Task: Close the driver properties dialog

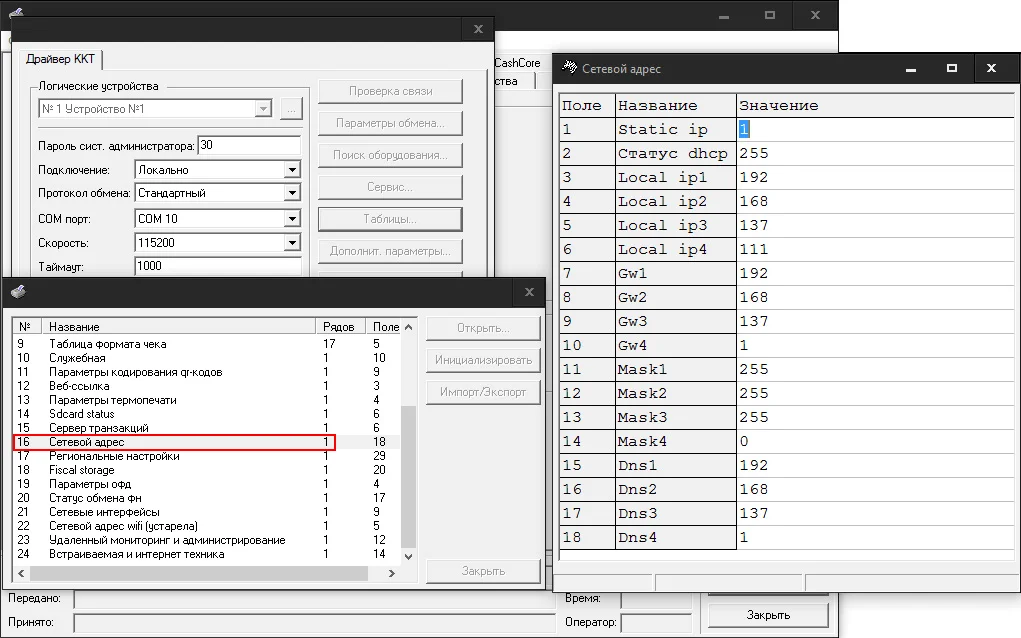Action: click(478, 29)
